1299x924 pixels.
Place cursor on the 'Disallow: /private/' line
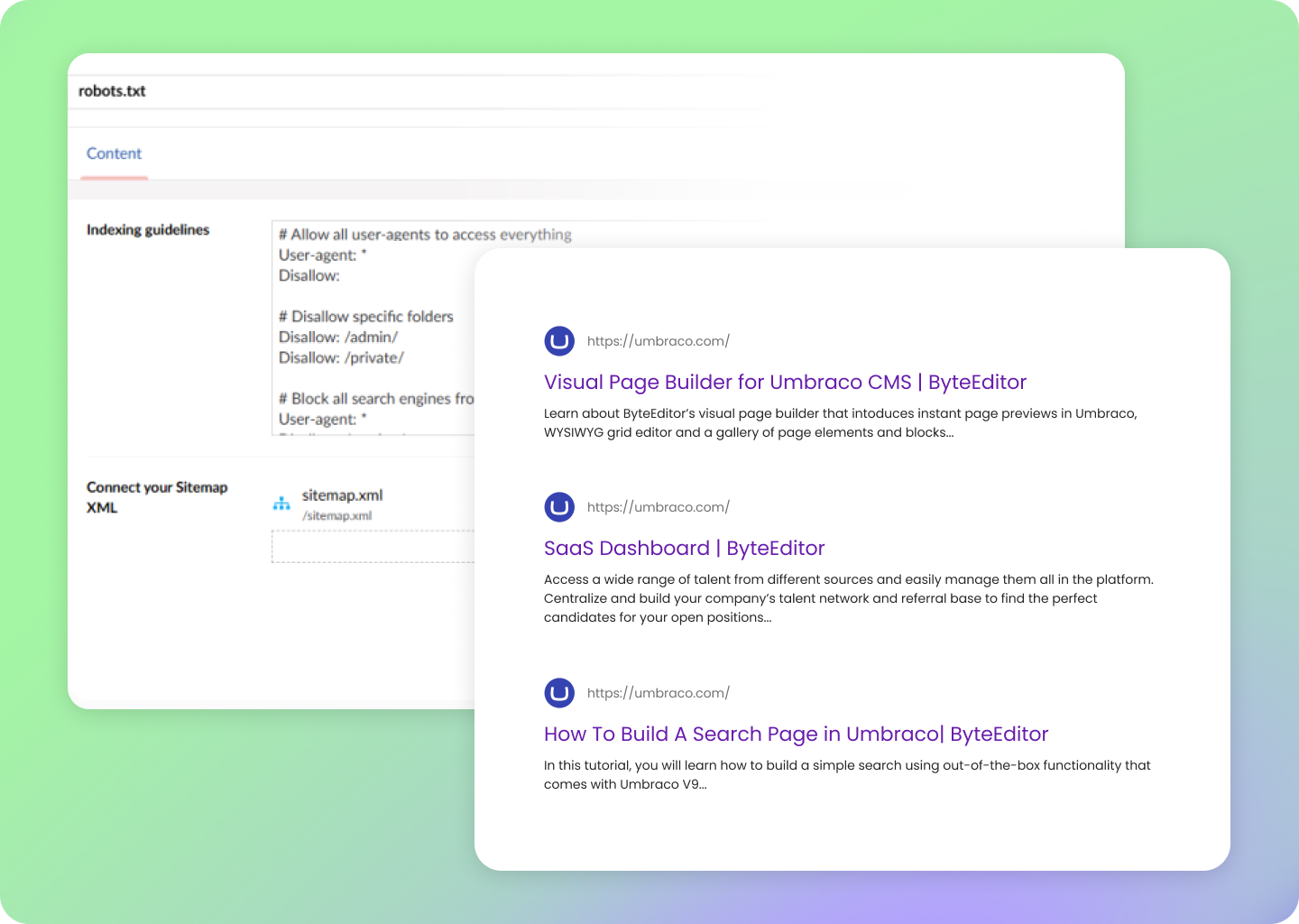tap(342, 357)
